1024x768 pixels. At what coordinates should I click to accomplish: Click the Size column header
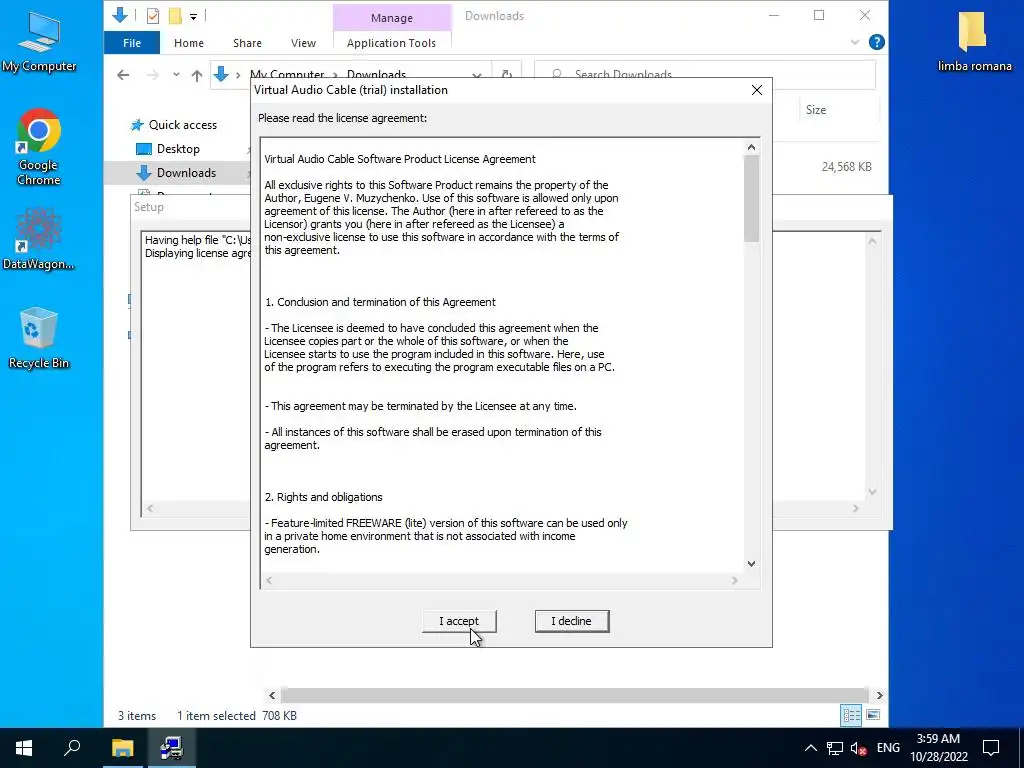pos(816,110)
